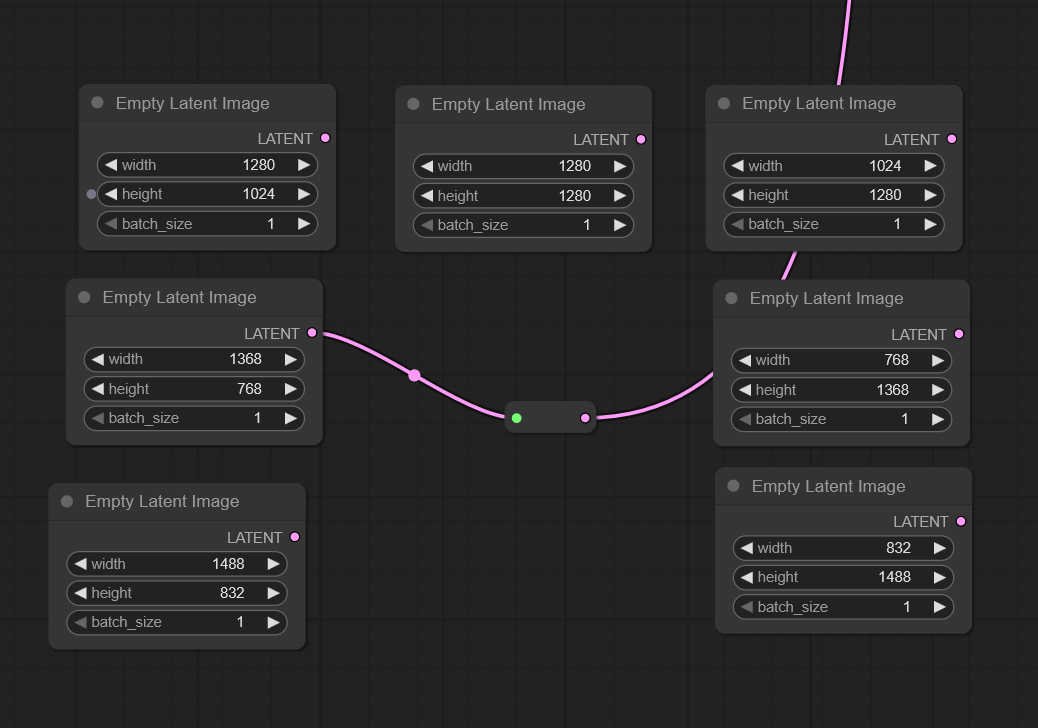Screen dimensions: 1038x728
Task: Click the green input dot on the reroute node
Action: click(x=516, y=418)
